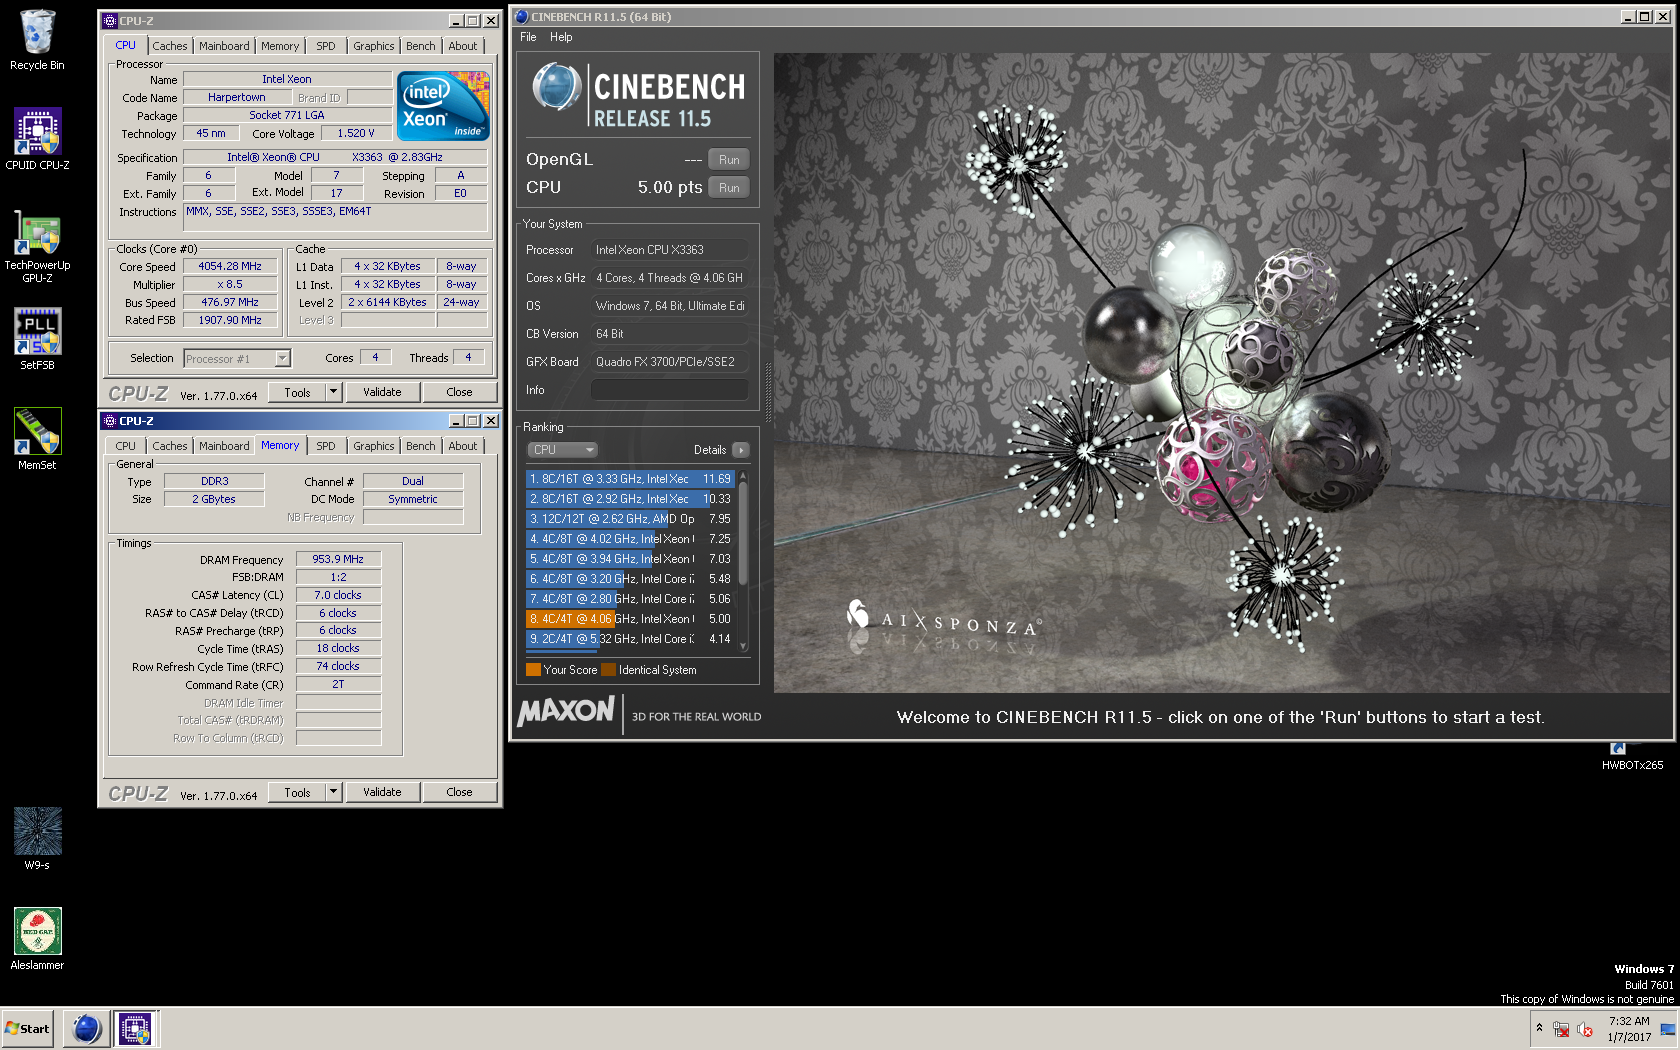Select ranking entry 12C/12T @ 2.62 GHz AMD
This screenshot has width=1680, height=1050.
pyautogui.click(x=630, y=519)
